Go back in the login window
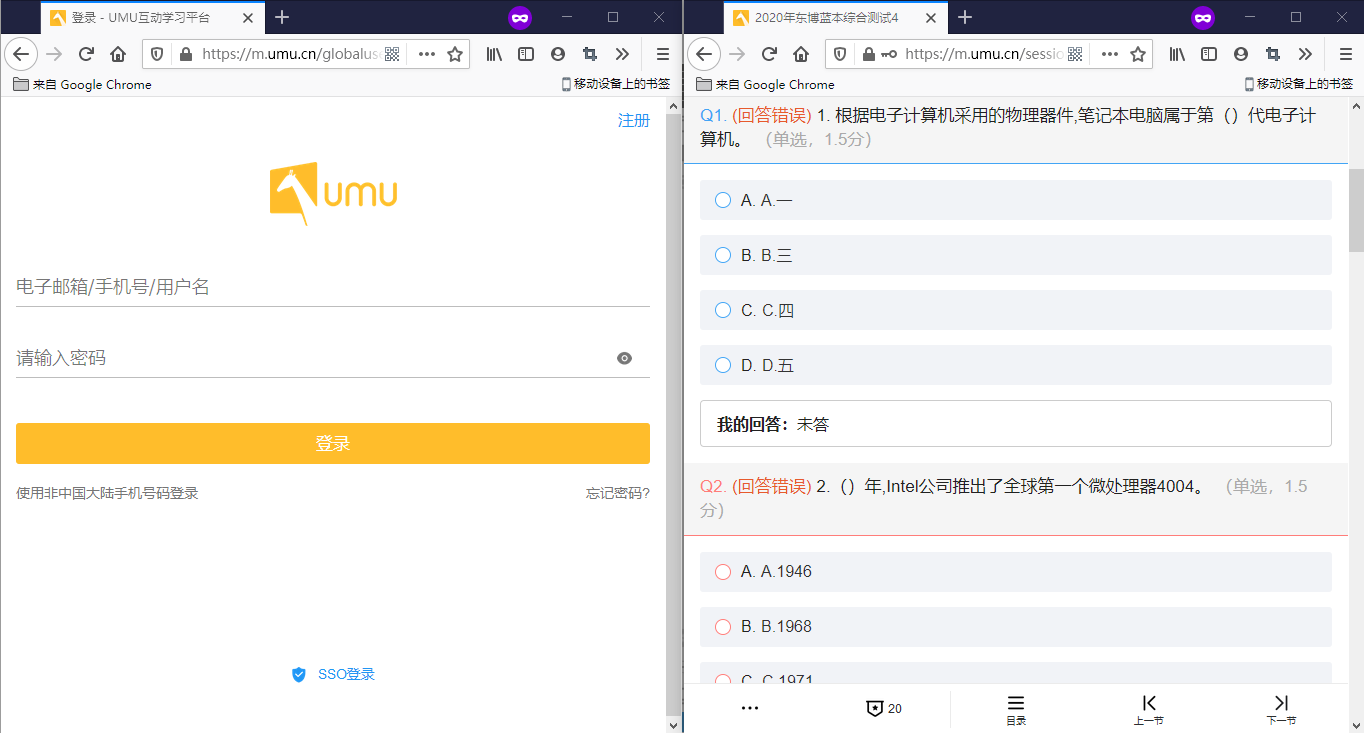Image resolution: width=1364 pixels, height=733 pixels. pos(21,55)
